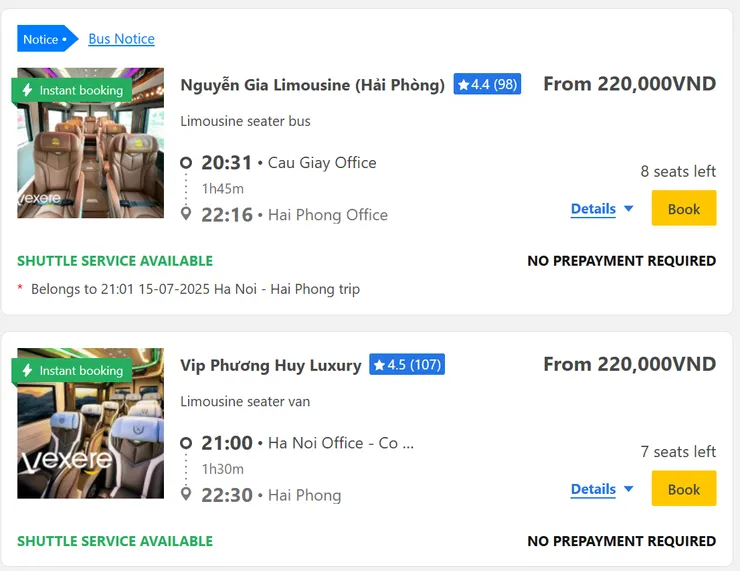Click Vip Phương Huy Luxury title

(270, 365)
